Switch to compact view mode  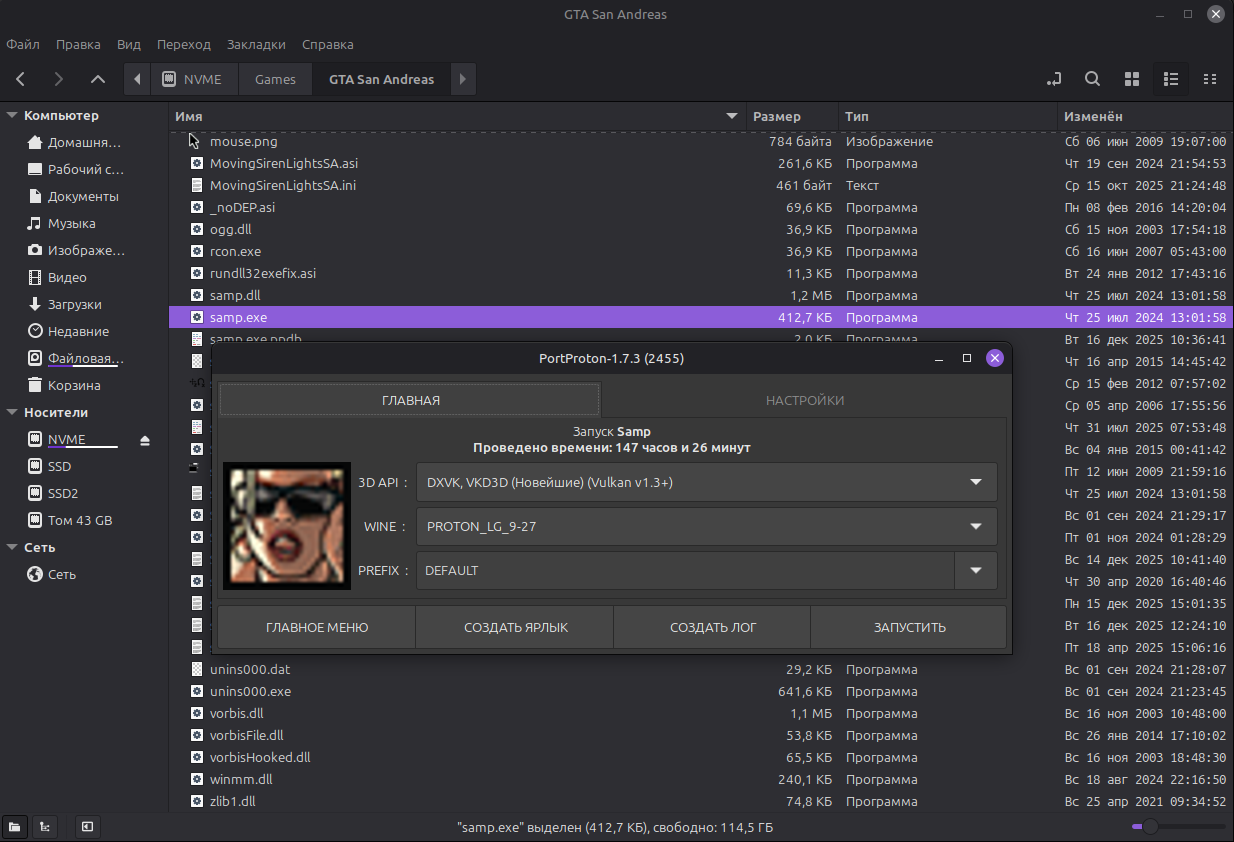click(1210, 79)
